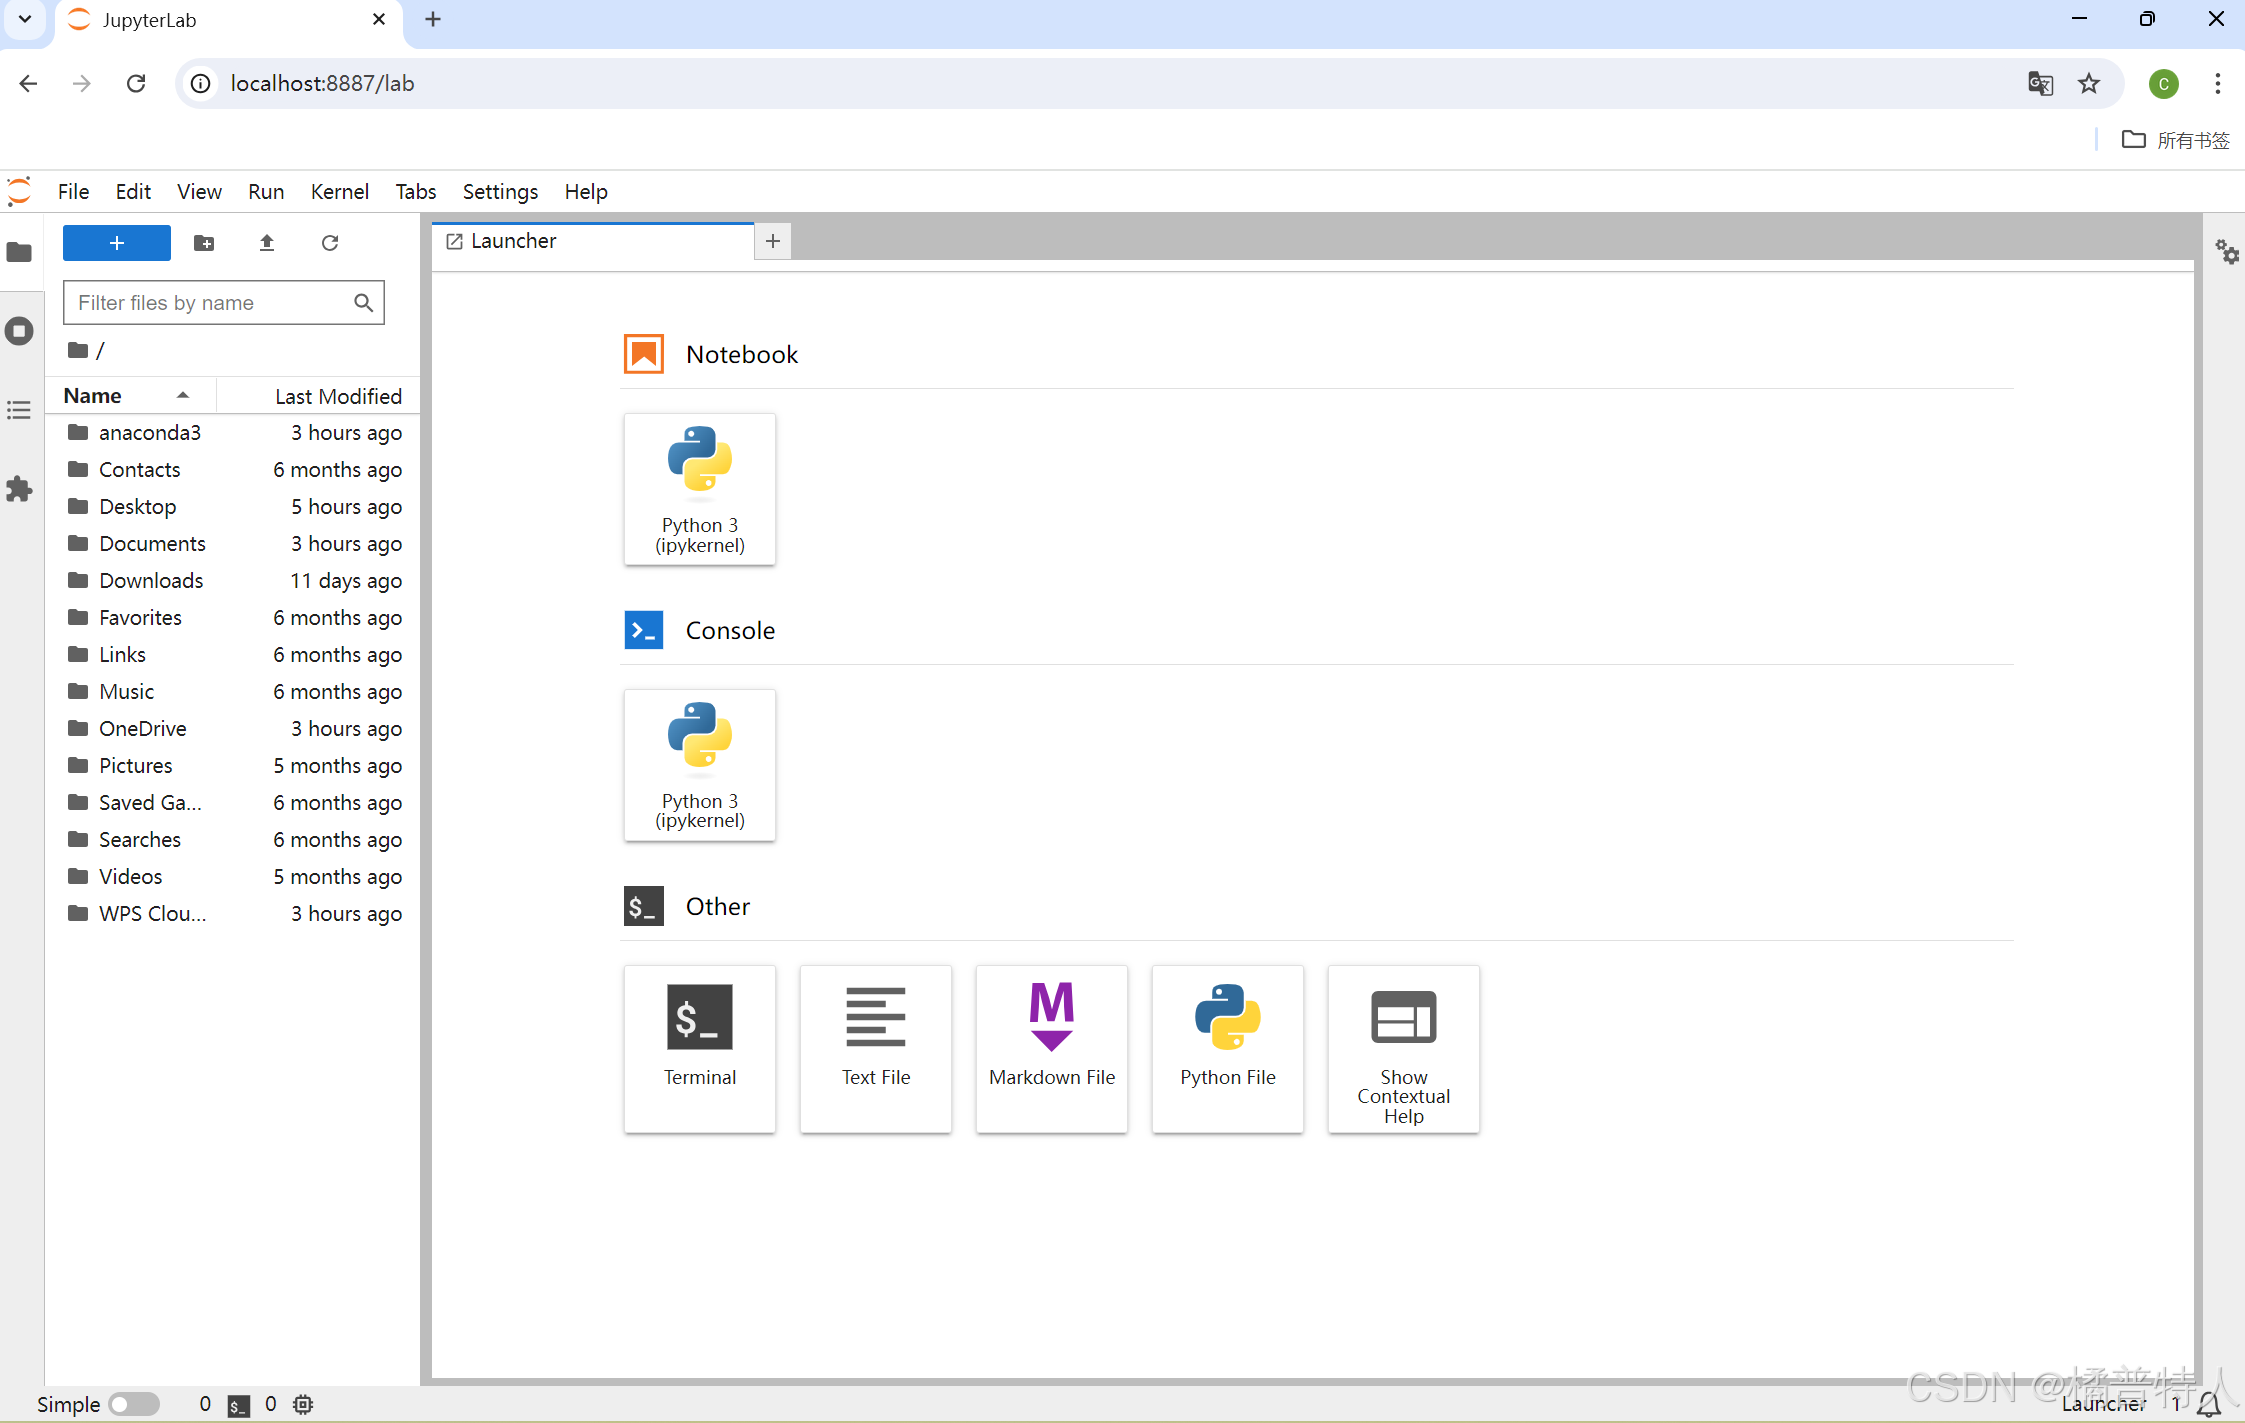Open the Table of Contents sidebar
2245x1423 pixels.
click(20, 410)
